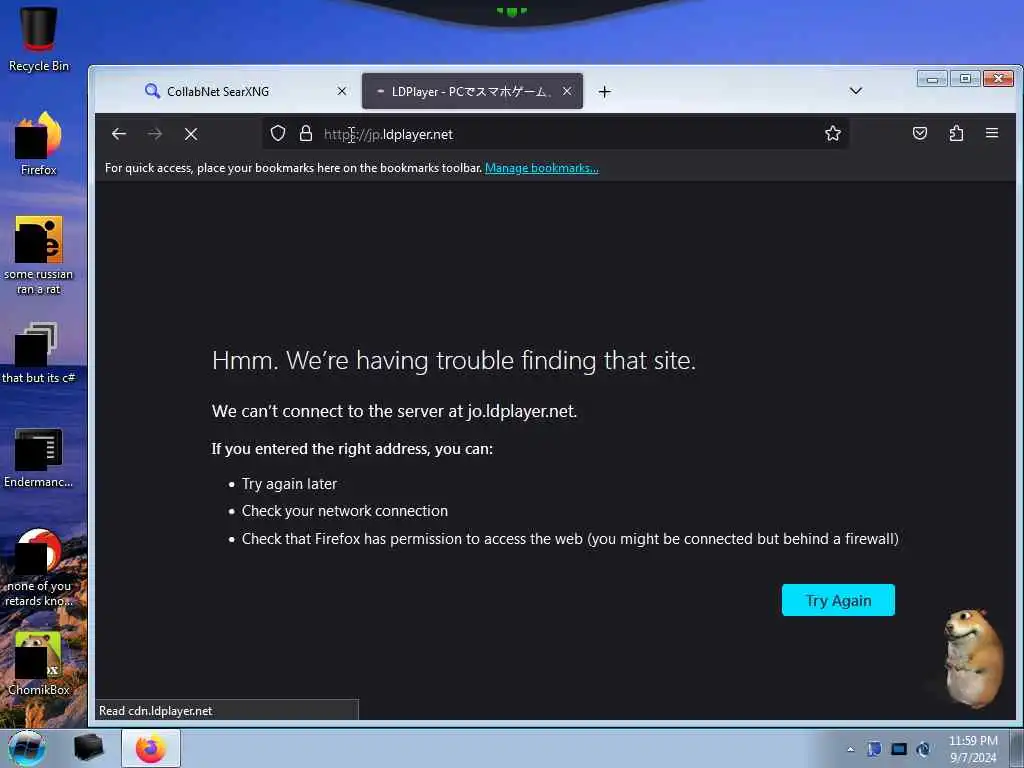This screenshot has height=768, width=1024.
Task: Click the 'Read cdn.ldplayer.net' status text
Action: pos(155,711)
